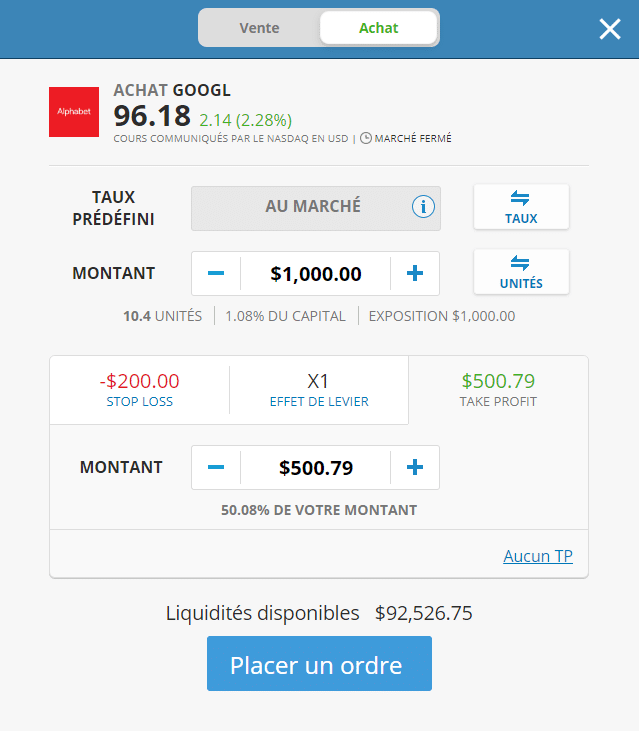Decrease the order amount with minus button
639x731 pixels.
point(216,273)
